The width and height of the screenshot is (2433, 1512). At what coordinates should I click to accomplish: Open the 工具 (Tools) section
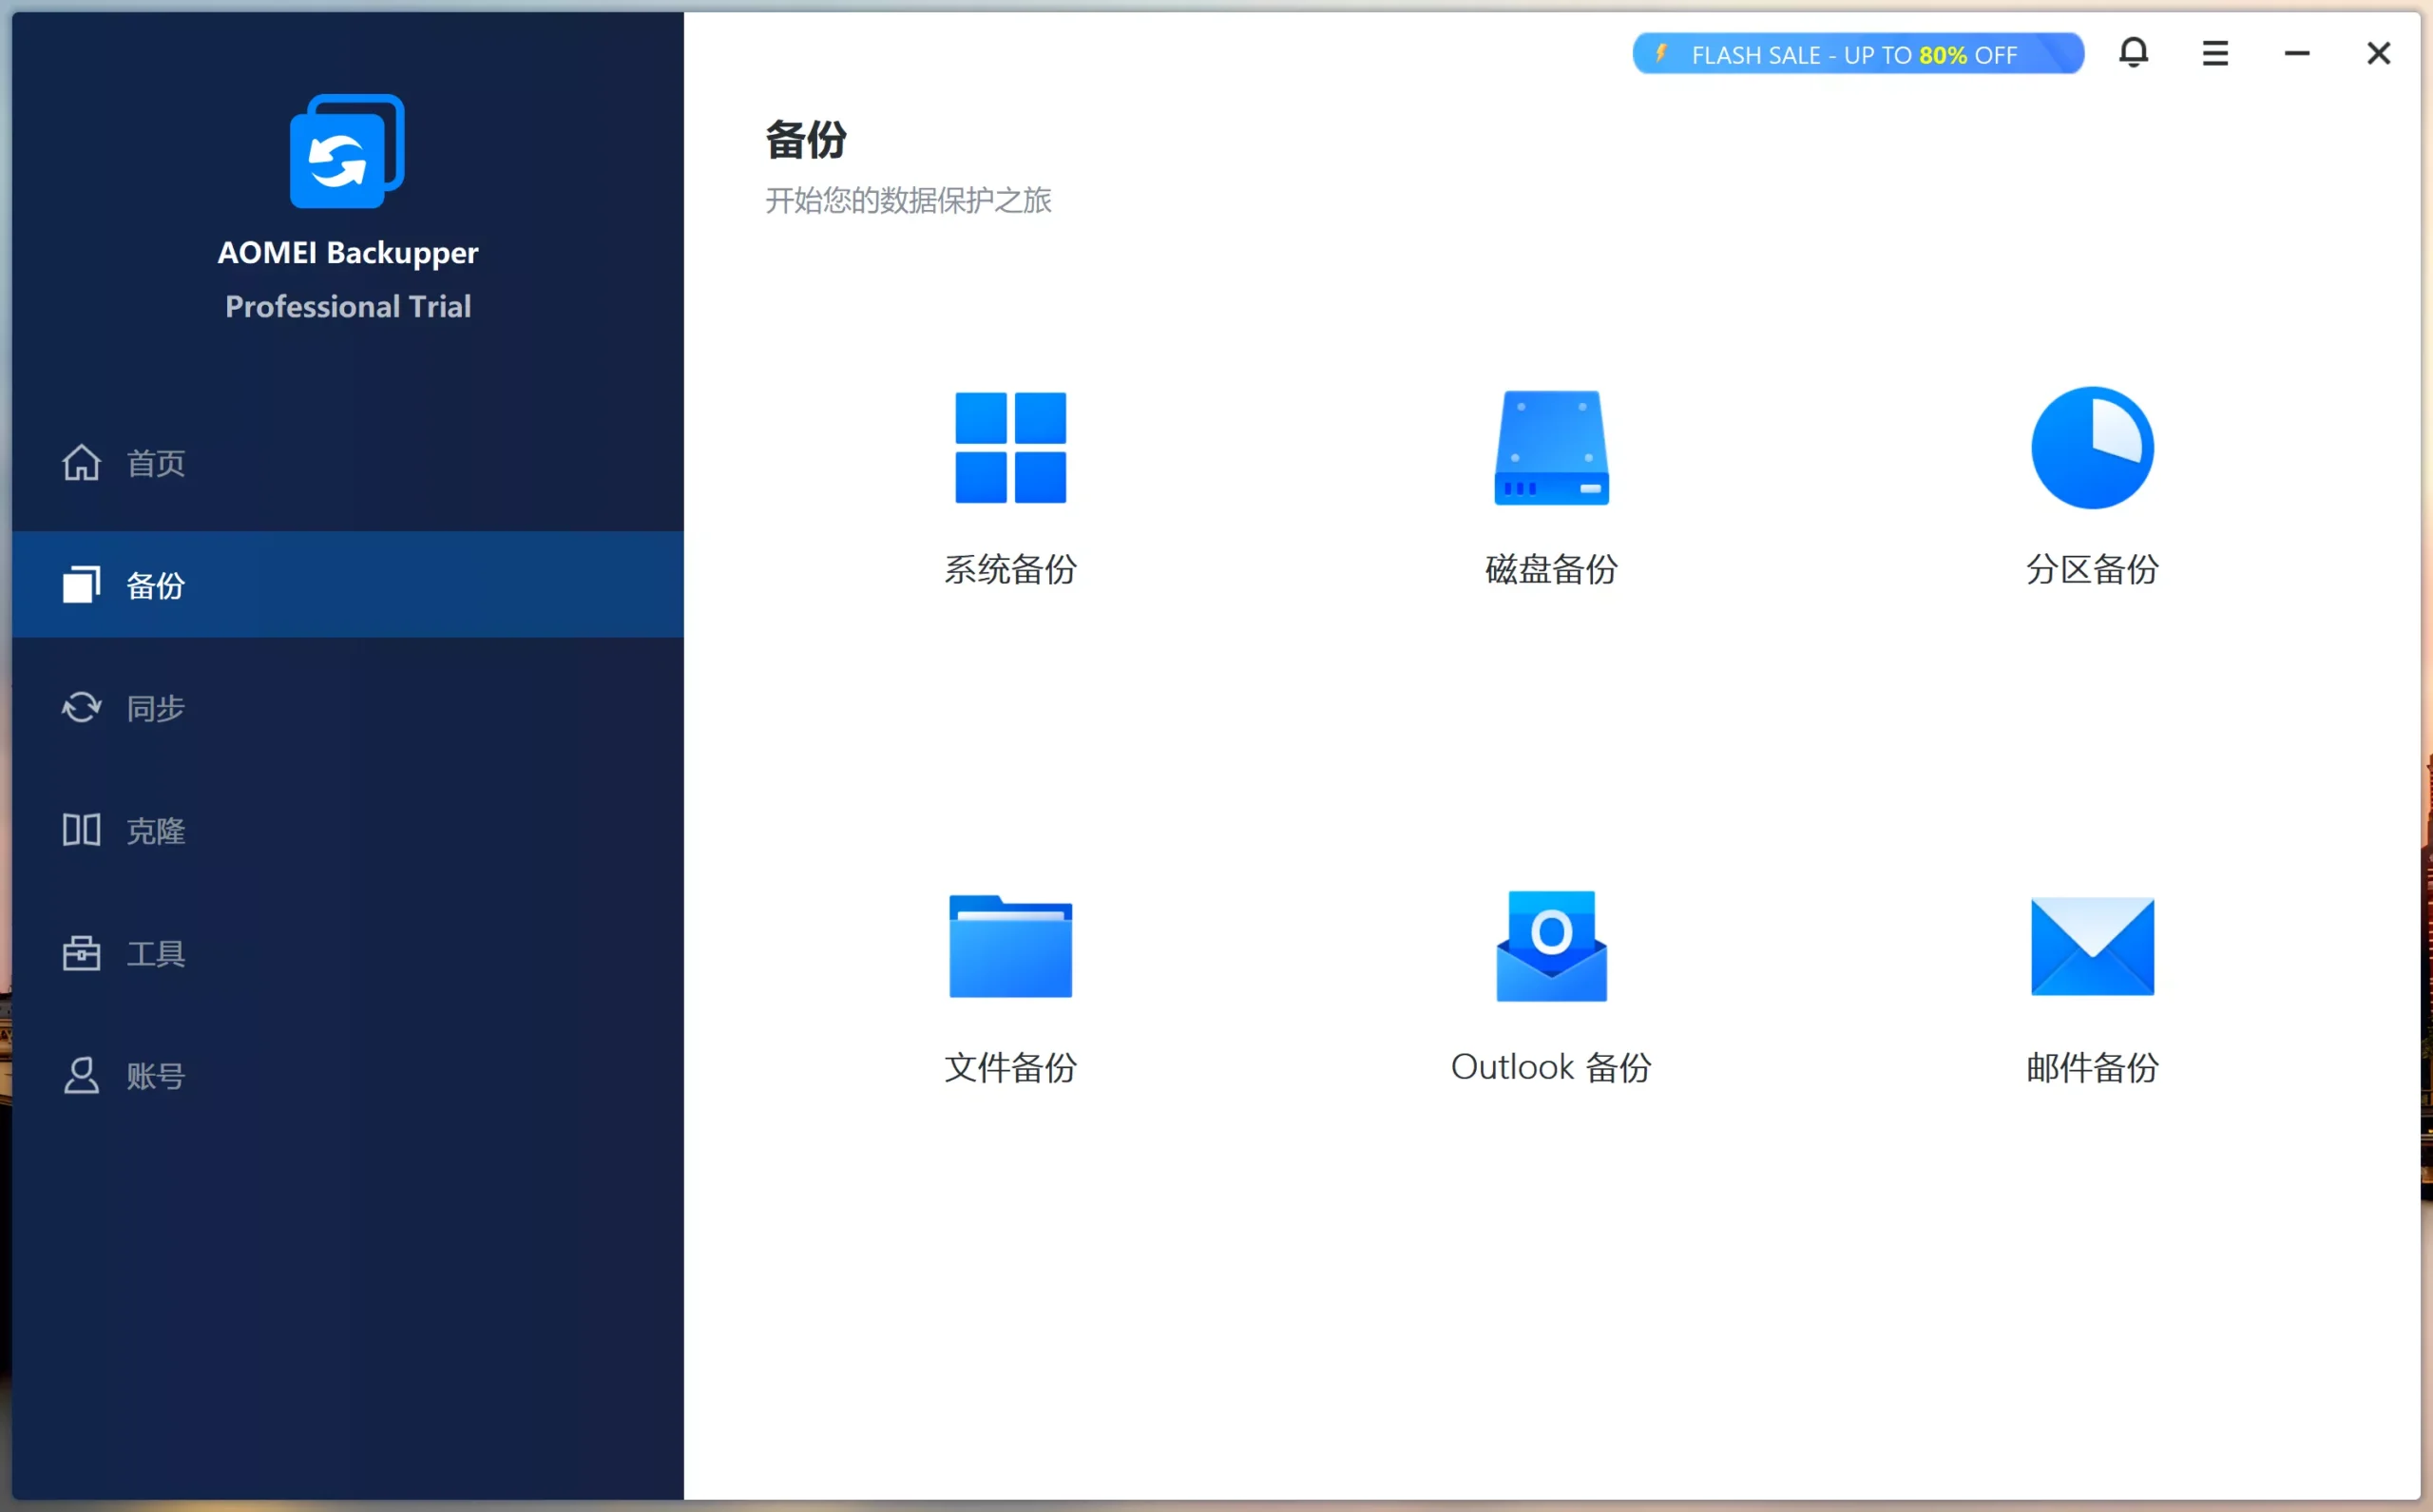click(155, 954)
